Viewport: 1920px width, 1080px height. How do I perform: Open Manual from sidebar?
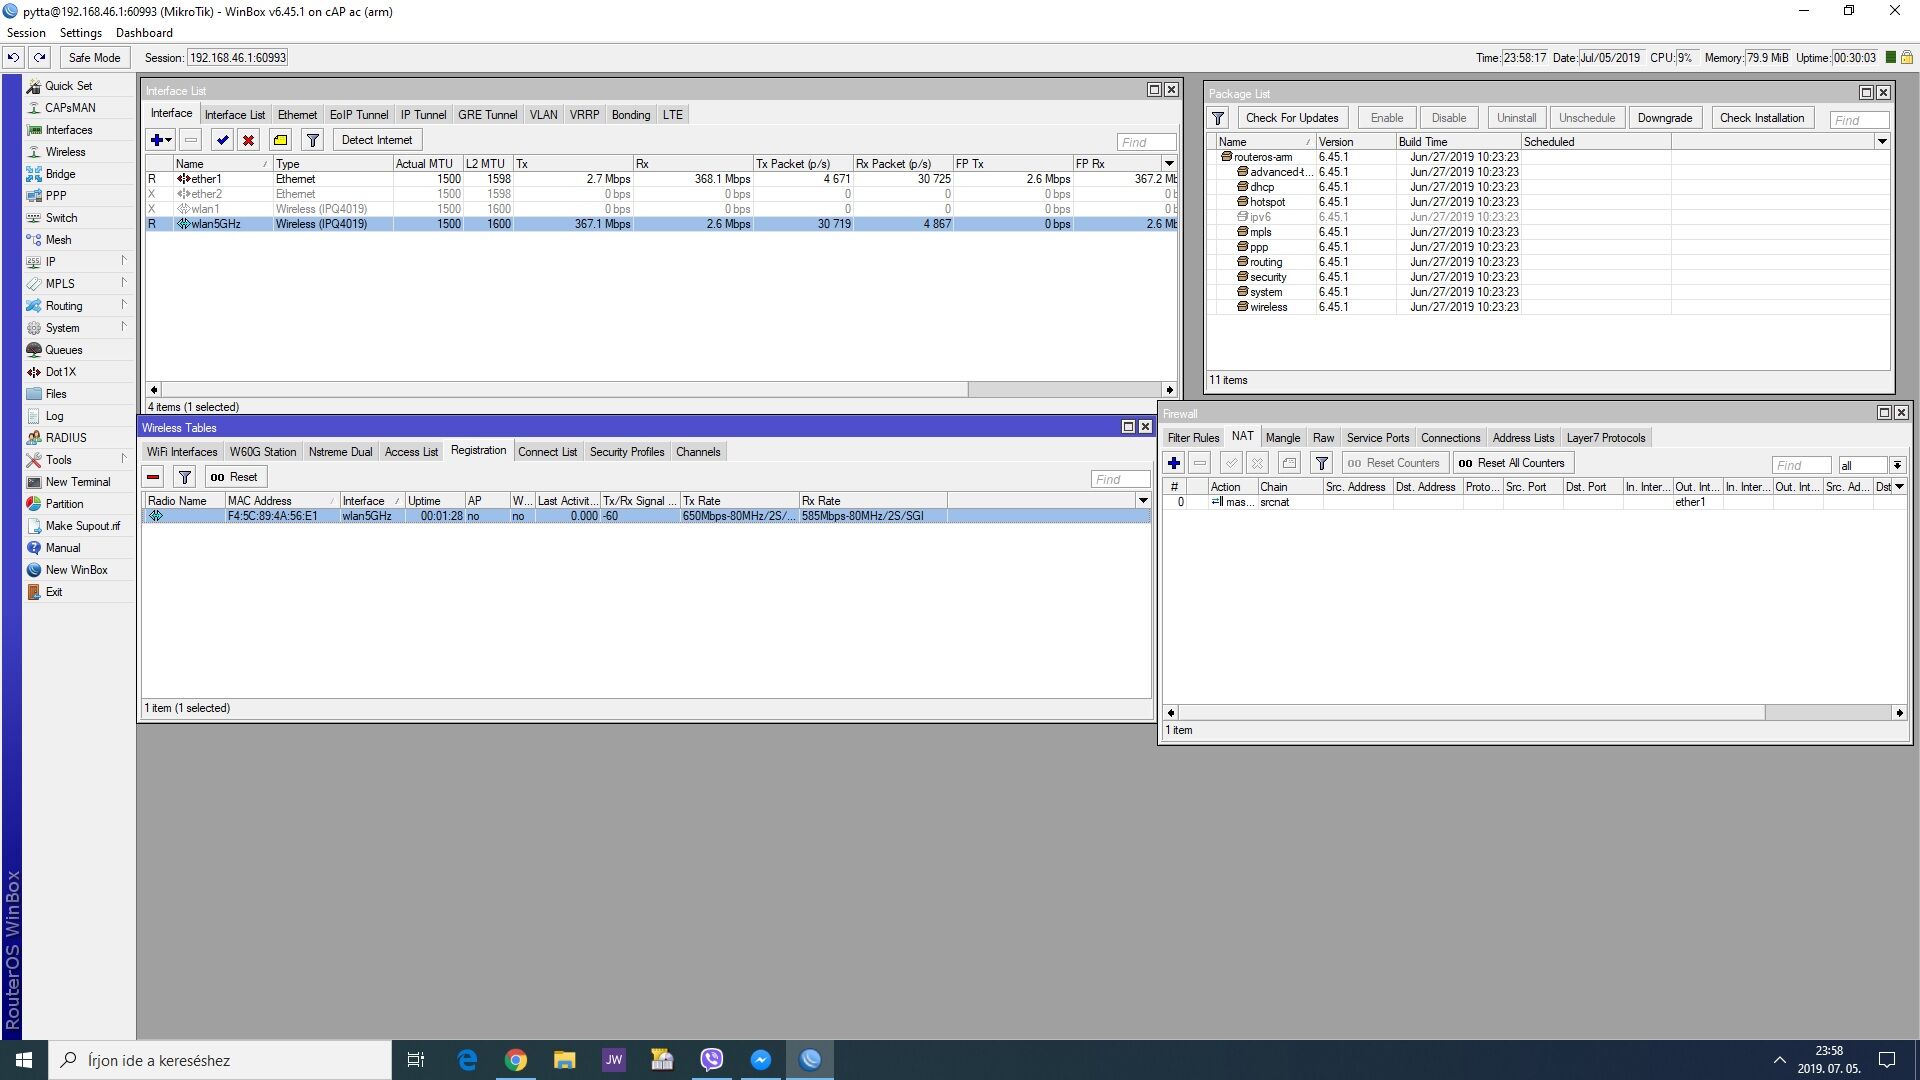(62, 548)
